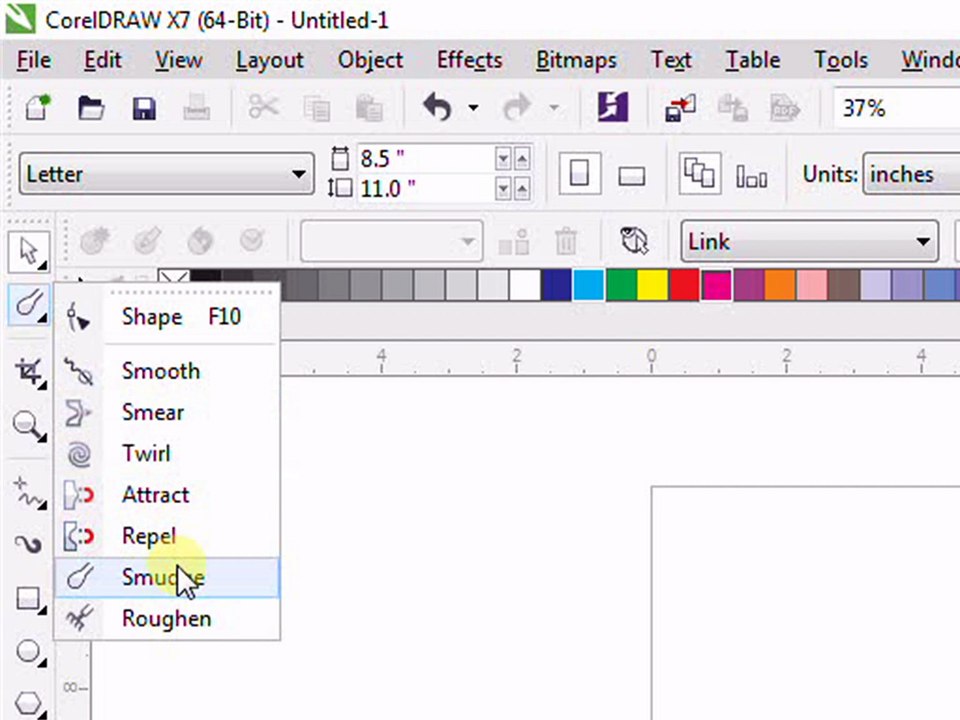Choose Smudge tool from flyout

[x=167, y=577]
